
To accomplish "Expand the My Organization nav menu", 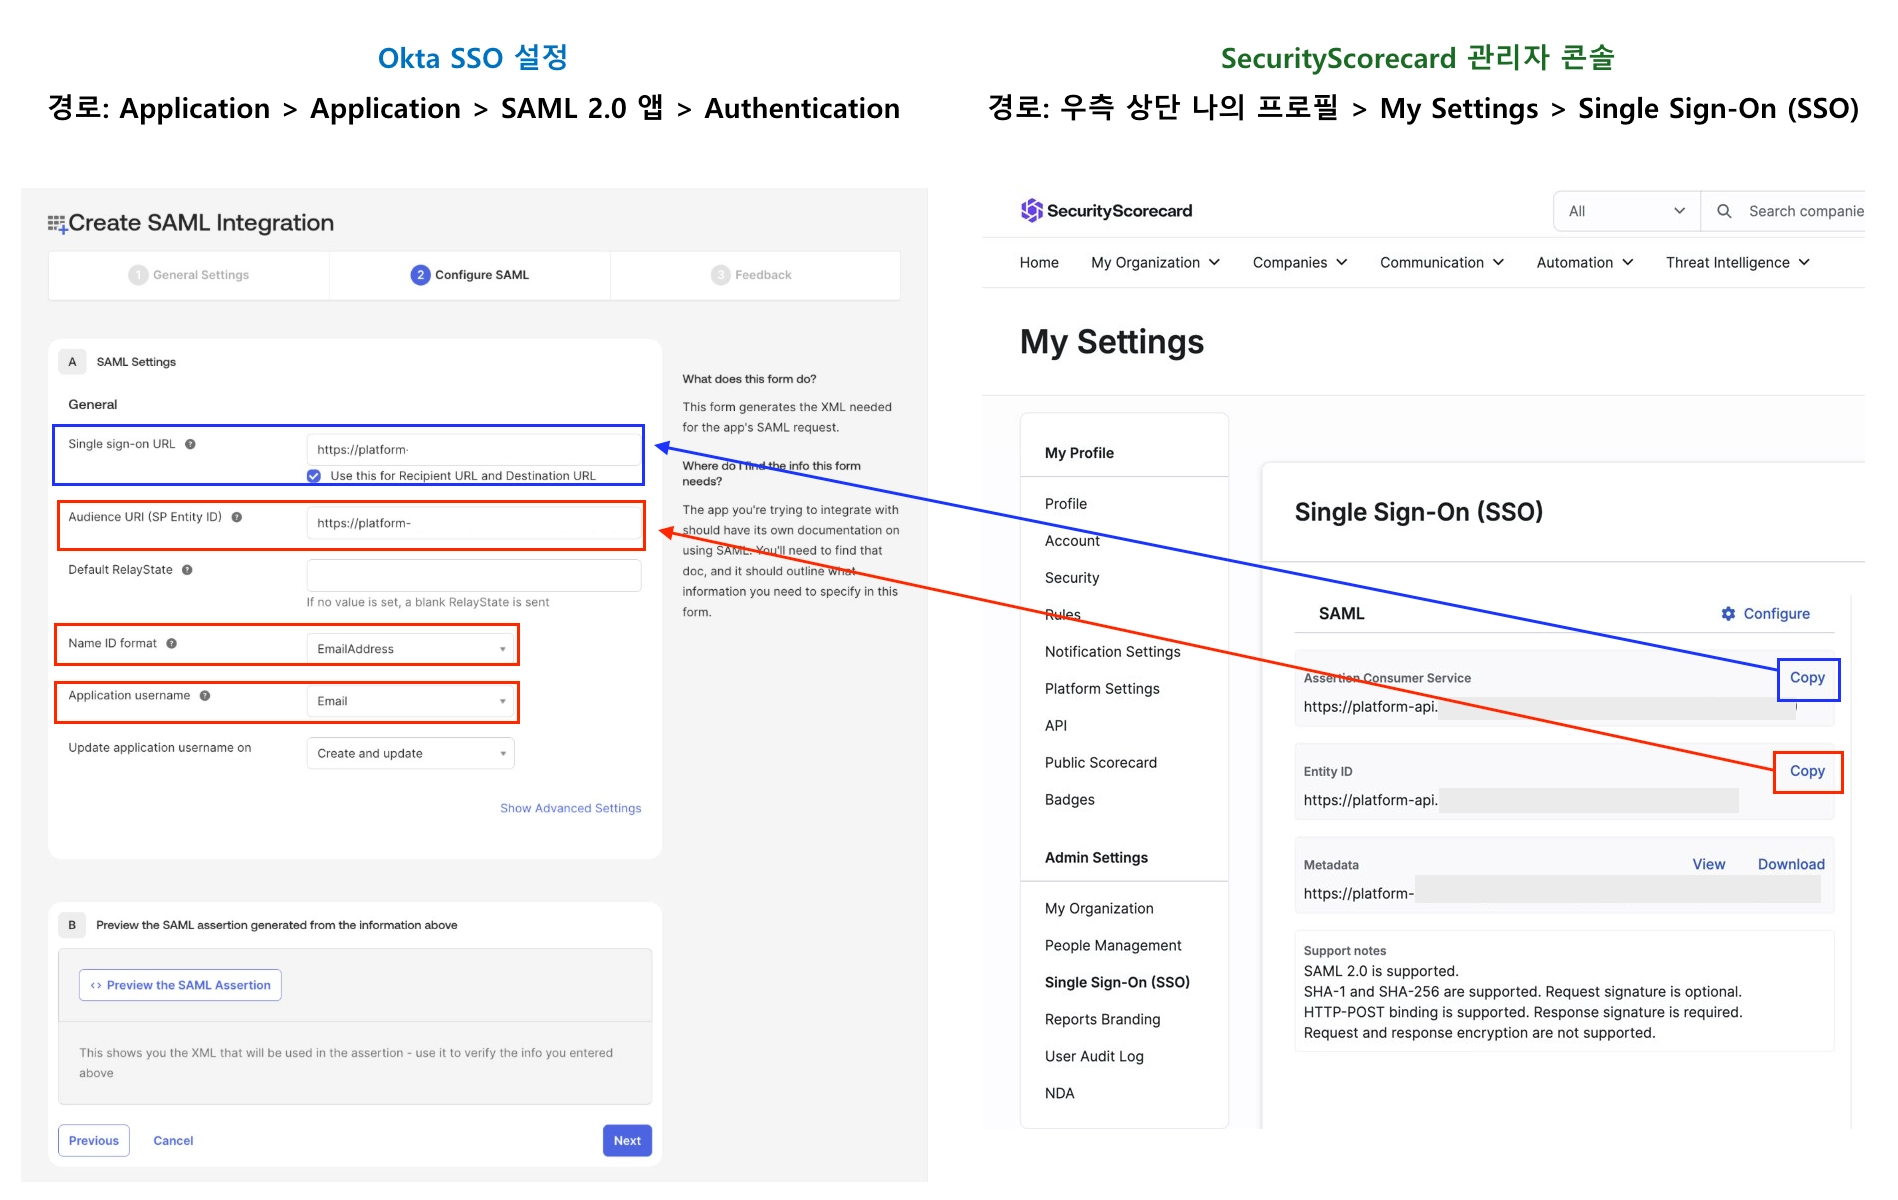I will click(x=1155, y=262).
